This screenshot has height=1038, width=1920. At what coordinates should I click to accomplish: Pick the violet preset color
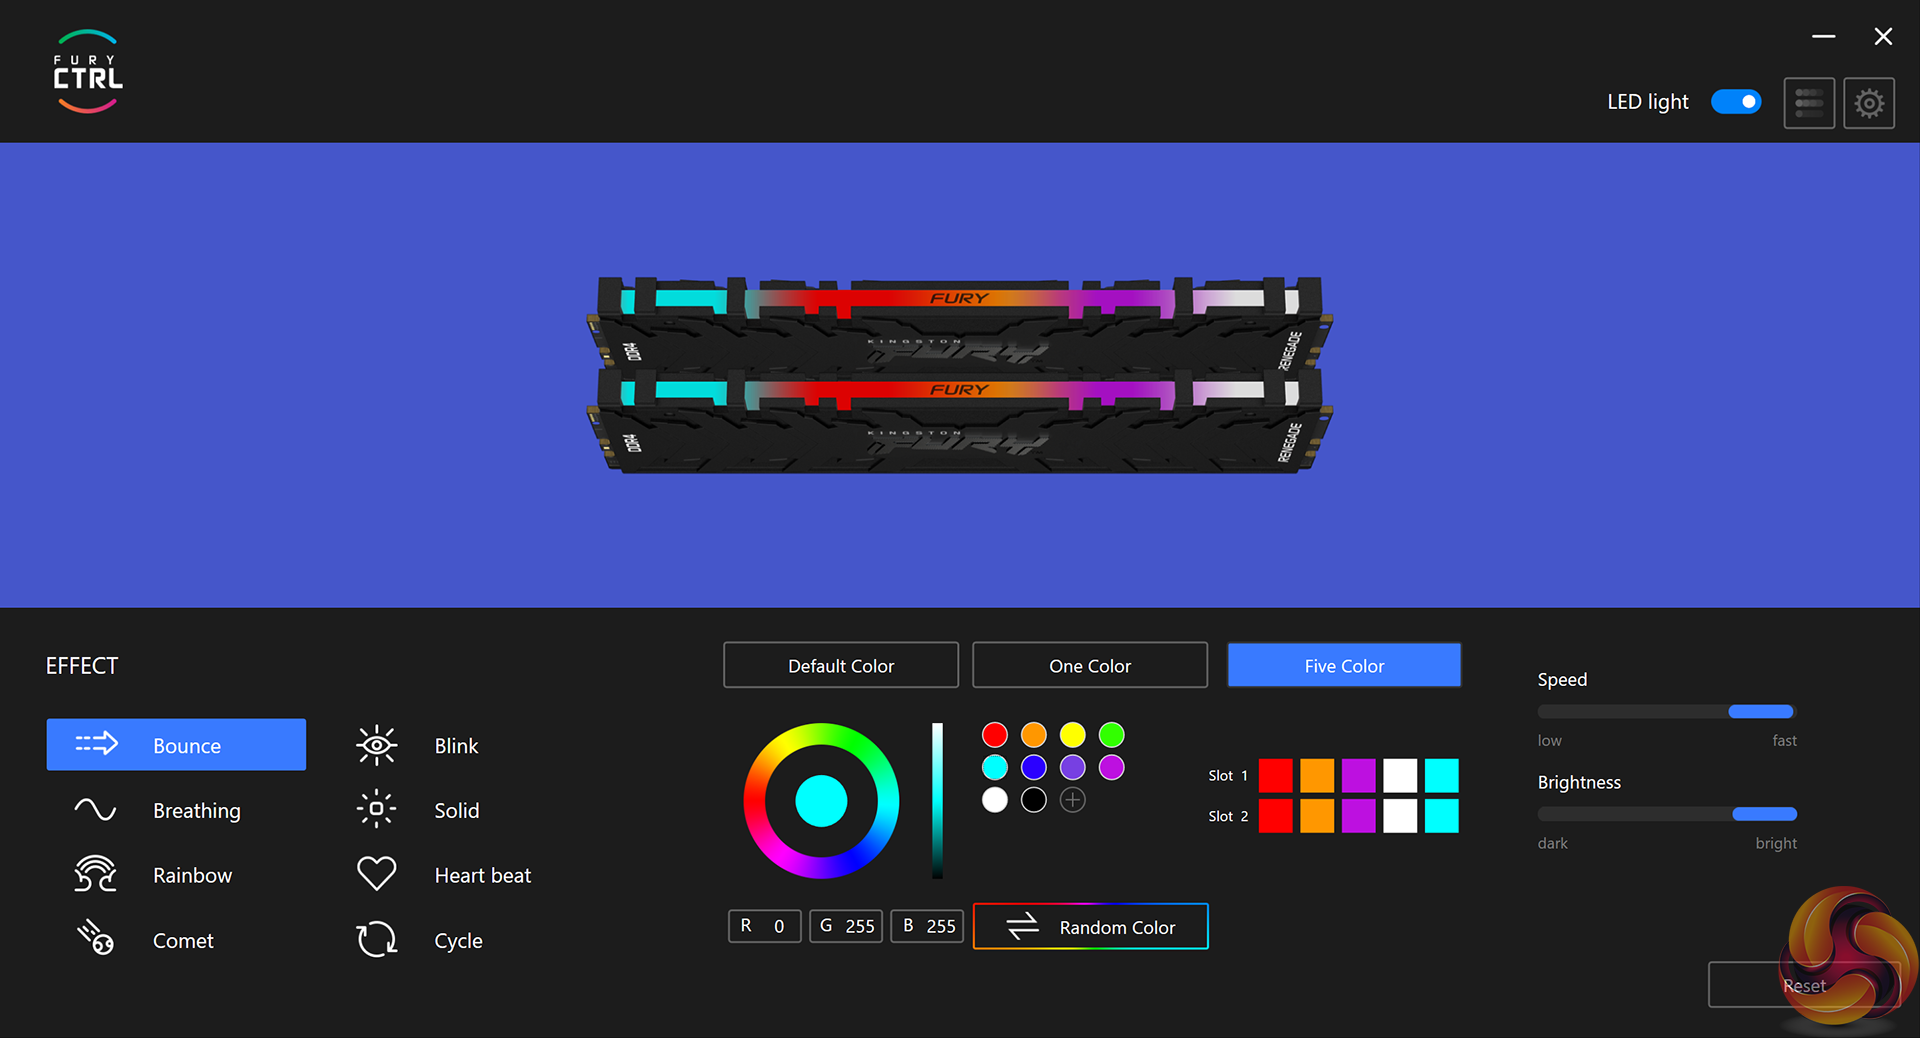(x=1073, y=768)
